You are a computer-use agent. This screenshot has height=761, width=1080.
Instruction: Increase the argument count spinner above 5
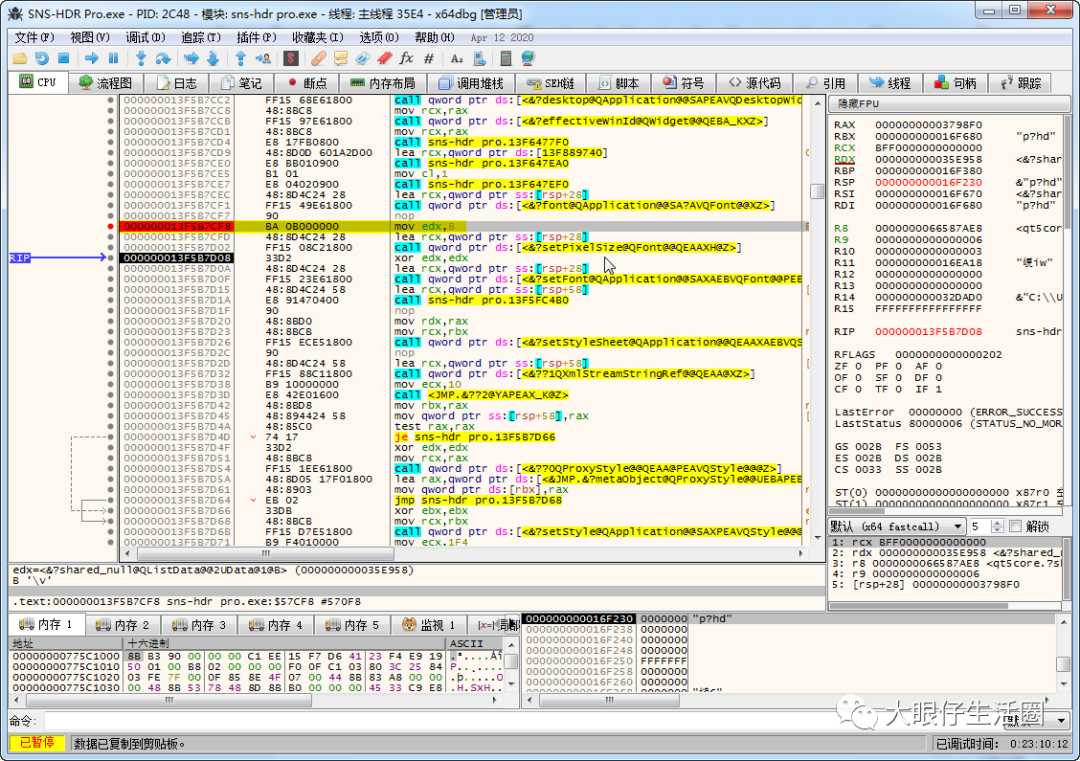click(997, 523)
